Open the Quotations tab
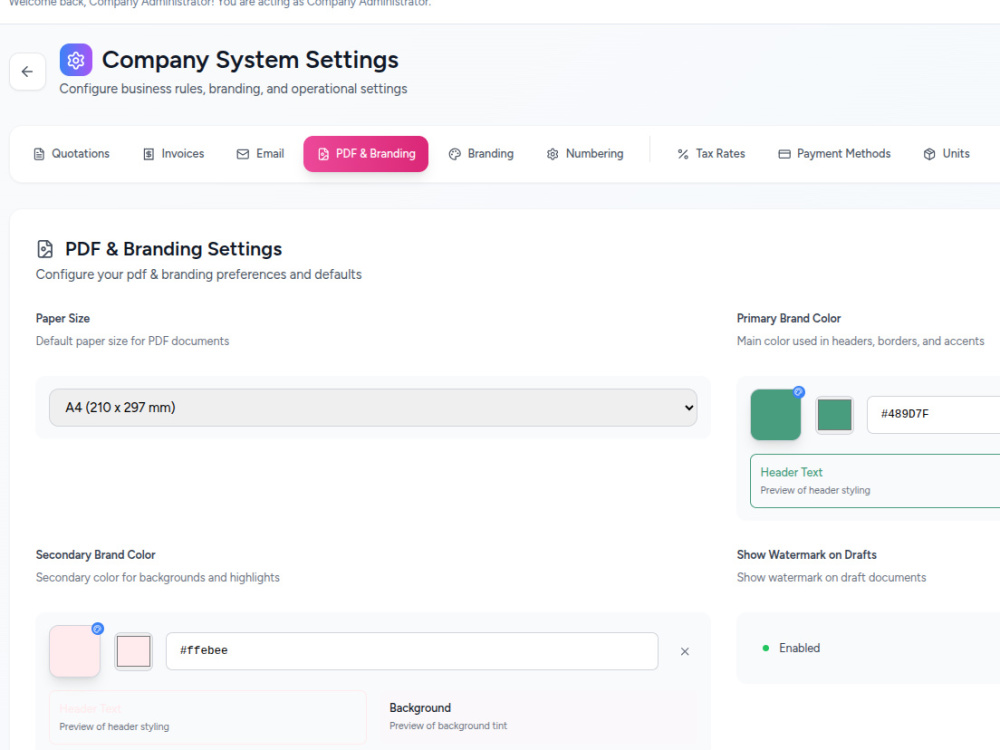Screen dimensions: 1000x750 pos(71,154)
